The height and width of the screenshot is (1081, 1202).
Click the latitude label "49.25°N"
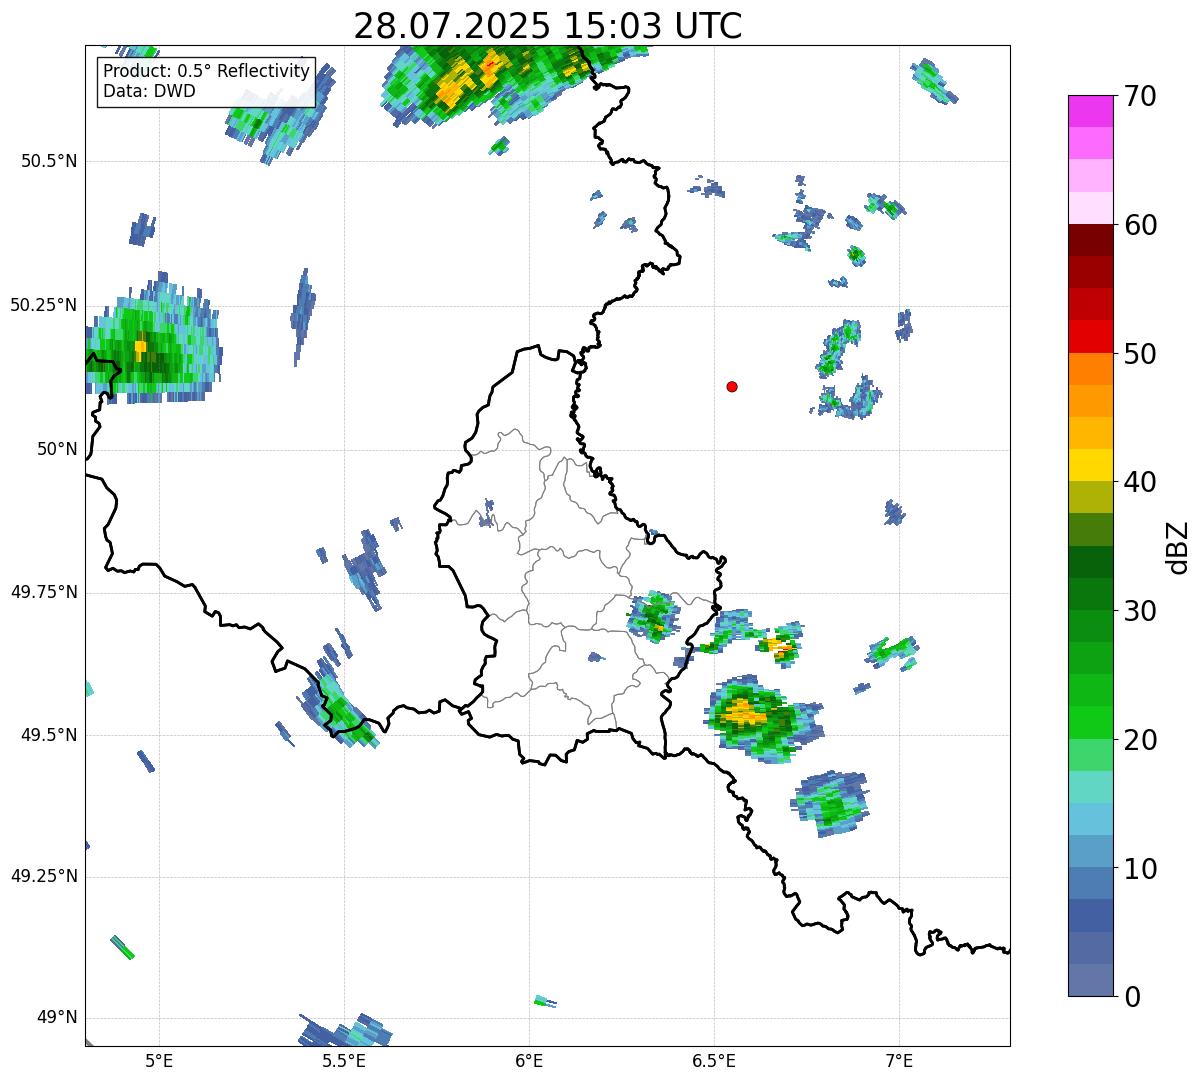pyautogui.click(x=44, y=877)
